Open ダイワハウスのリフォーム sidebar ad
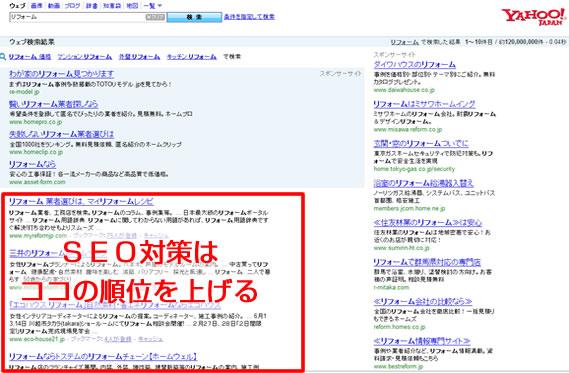This screenshot has width=569, height=373. click(415, 65)
